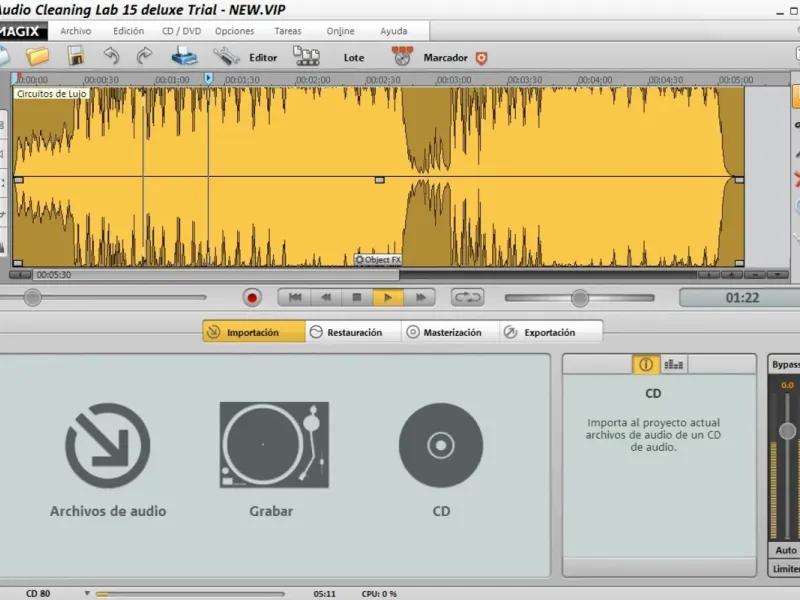Open the CD 80 dropdown arrow in status bar
The image size is (800, 600).
pyautogui.click(x=87, y=593)
